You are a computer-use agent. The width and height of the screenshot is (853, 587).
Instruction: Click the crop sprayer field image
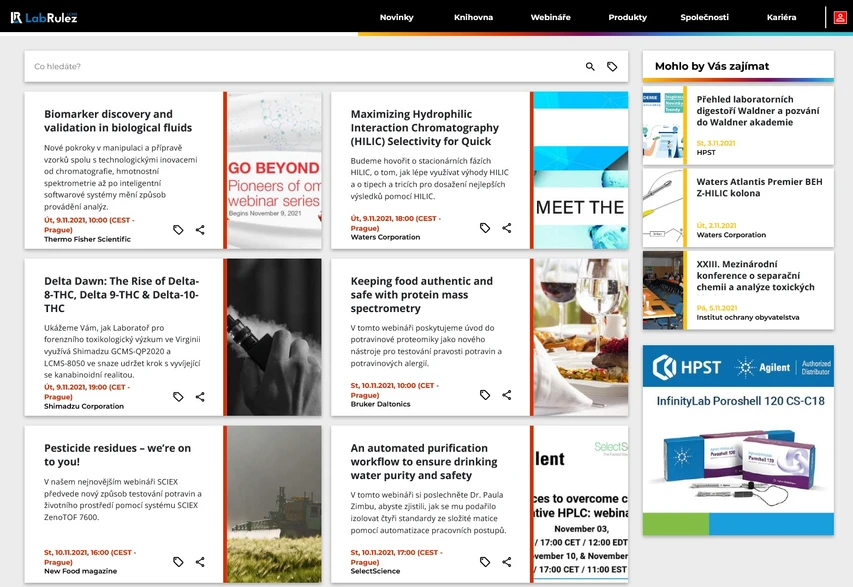click(274, 504)
